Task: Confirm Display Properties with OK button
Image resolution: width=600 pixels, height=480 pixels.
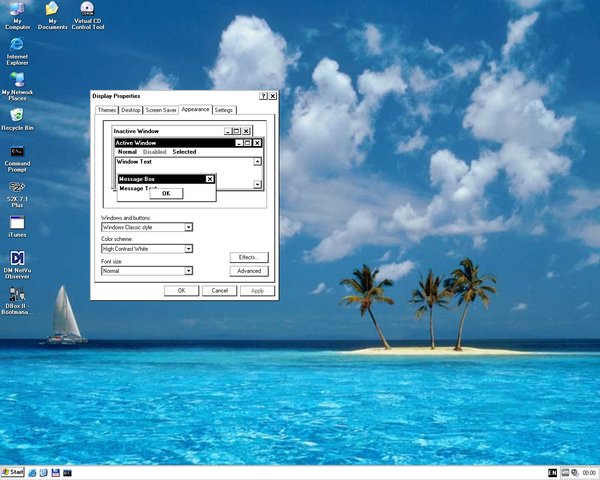Action: (x=181, y=291)
